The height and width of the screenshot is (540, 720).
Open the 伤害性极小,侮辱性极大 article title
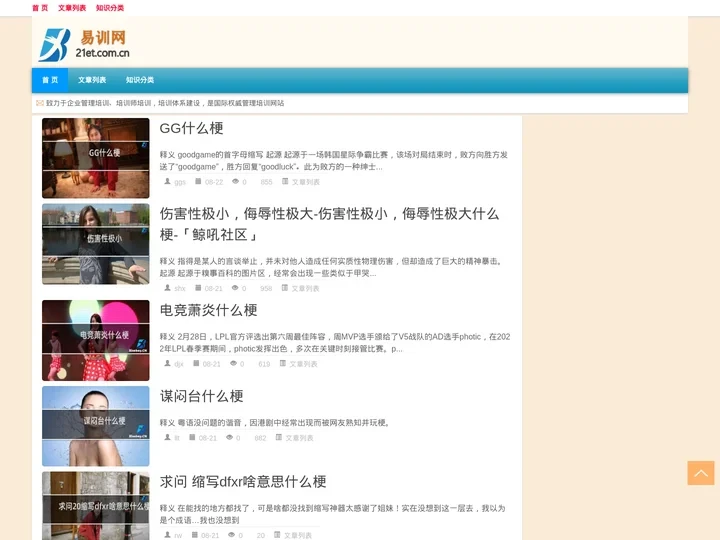[x=329, y=224]
